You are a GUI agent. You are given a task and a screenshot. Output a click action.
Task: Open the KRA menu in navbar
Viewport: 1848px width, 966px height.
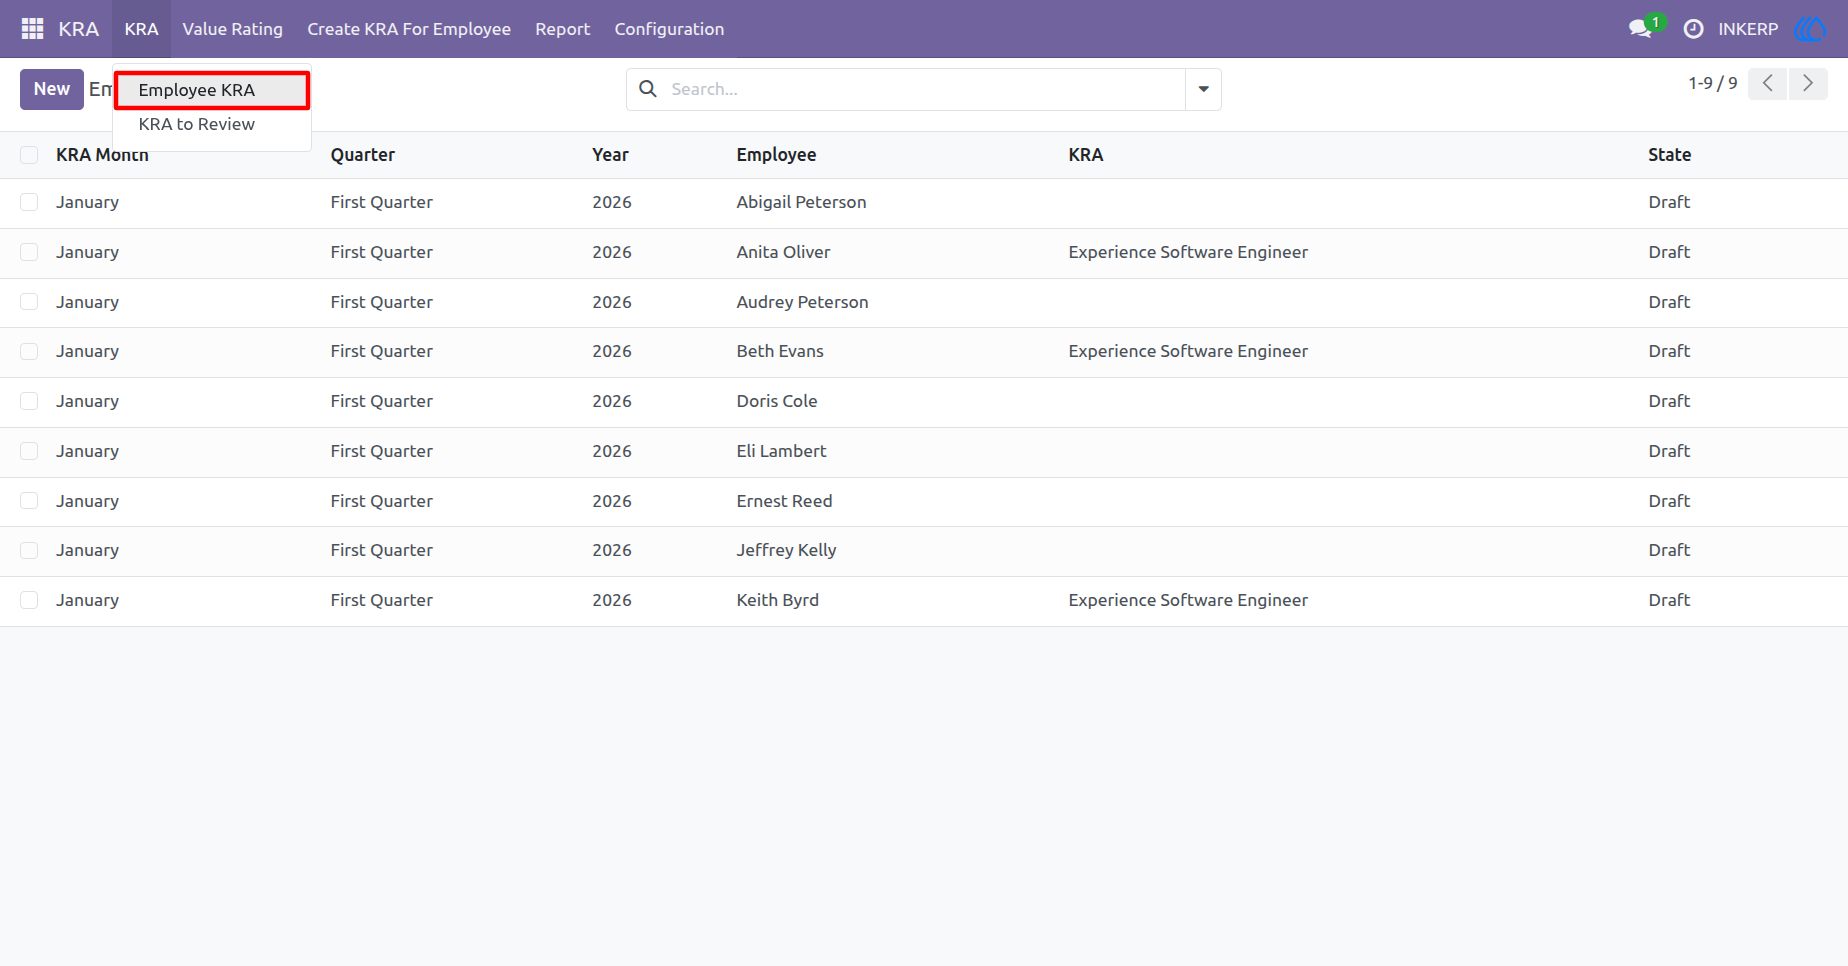click(x=141, y=29)
